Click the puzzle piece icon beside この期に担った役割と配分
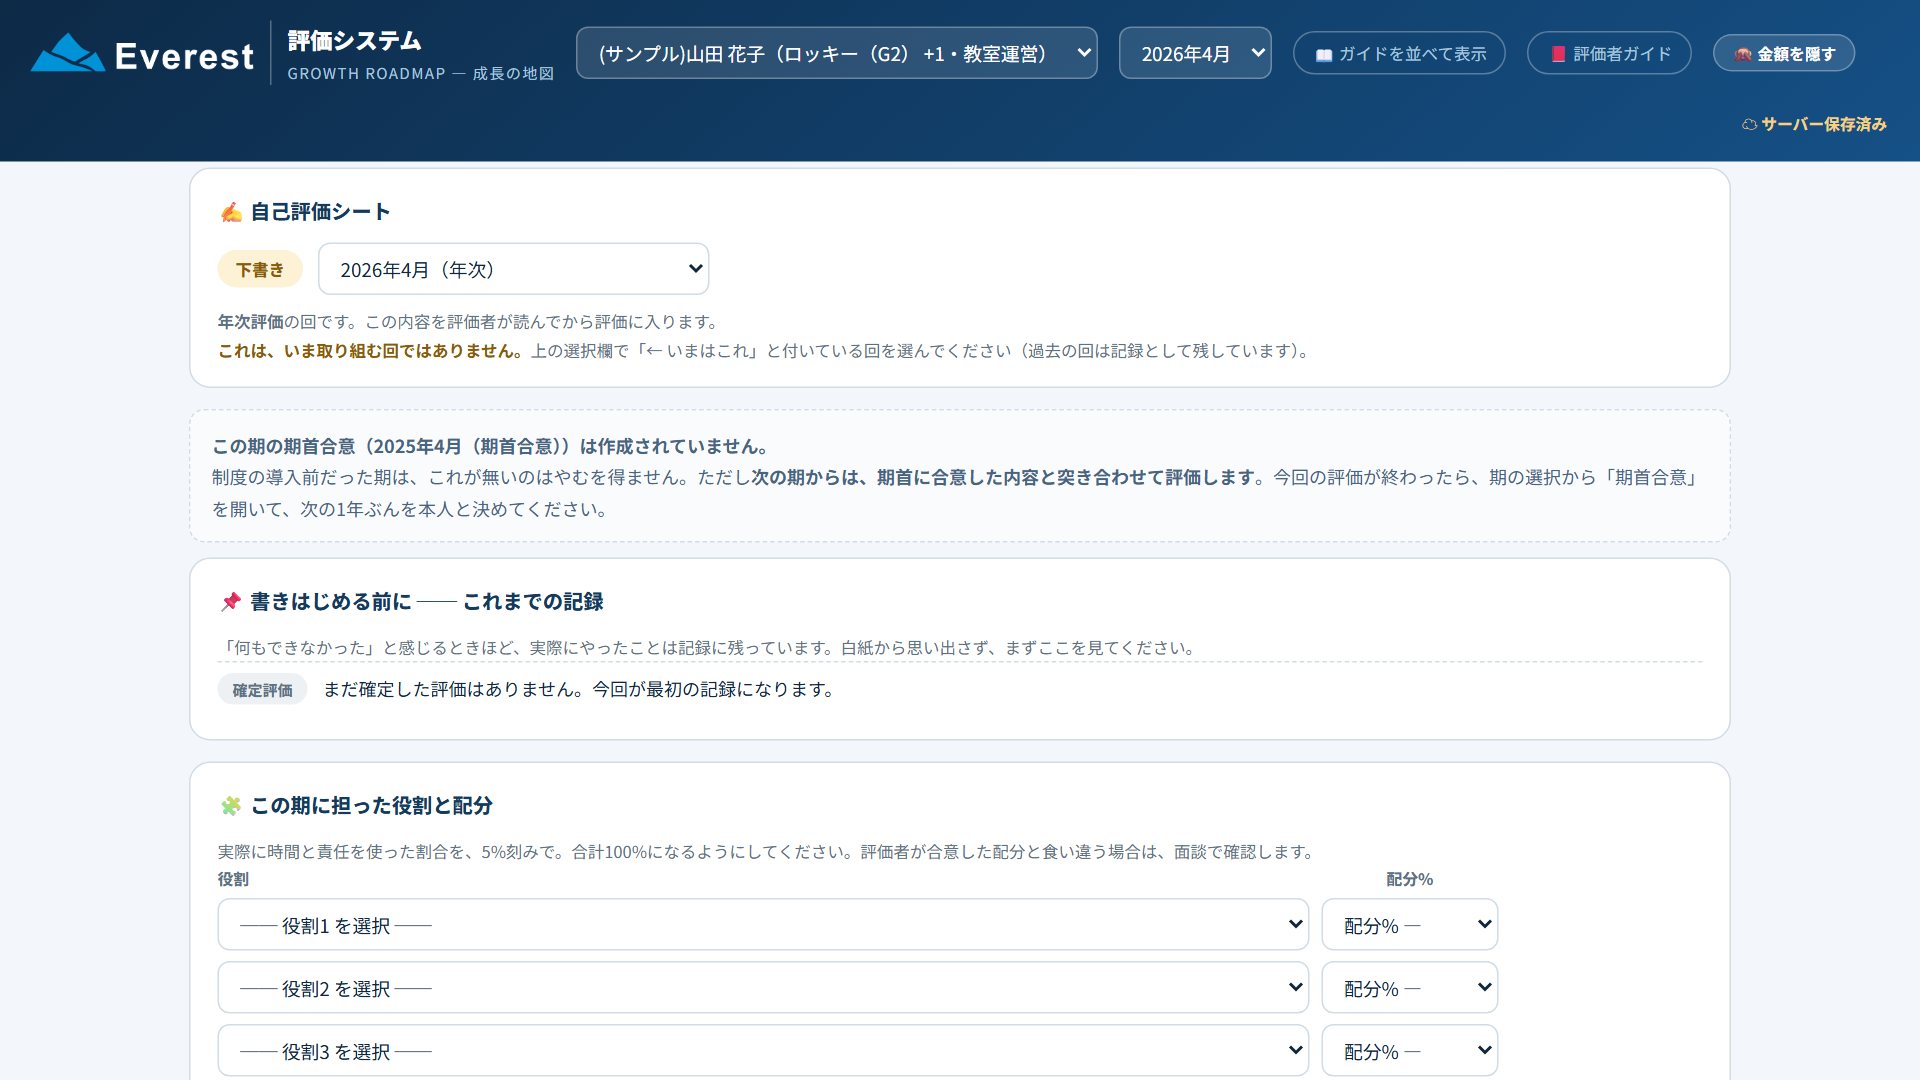 231,806
